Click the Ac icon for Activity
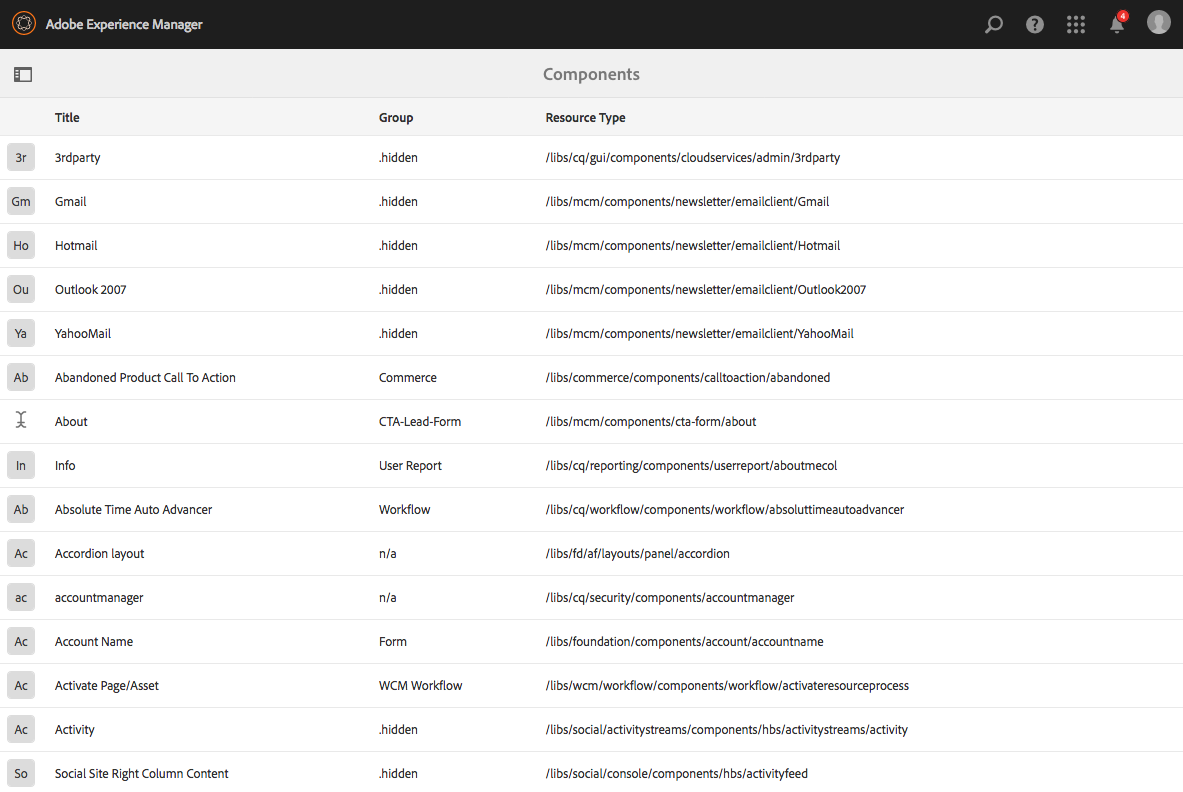This screenshot has width=1183, height=792. point(21,729)
